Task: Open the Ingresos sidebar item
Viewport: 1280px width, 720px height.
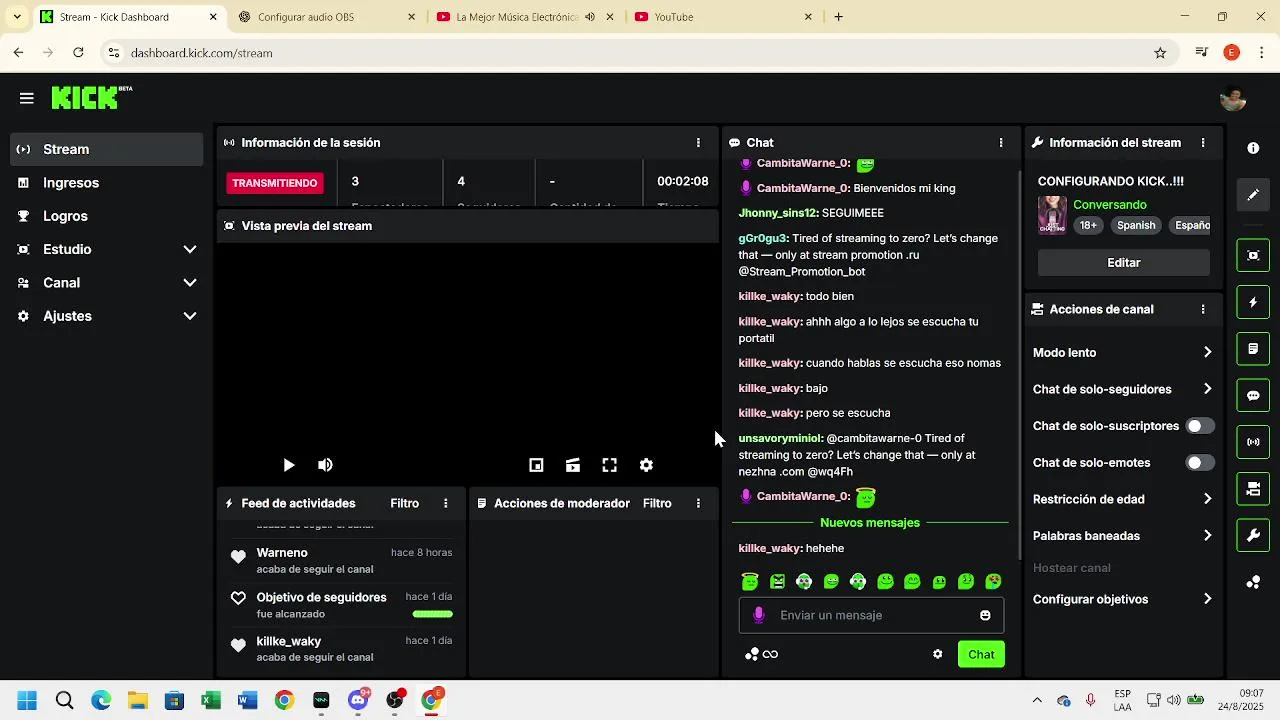Action: point(106,183)
